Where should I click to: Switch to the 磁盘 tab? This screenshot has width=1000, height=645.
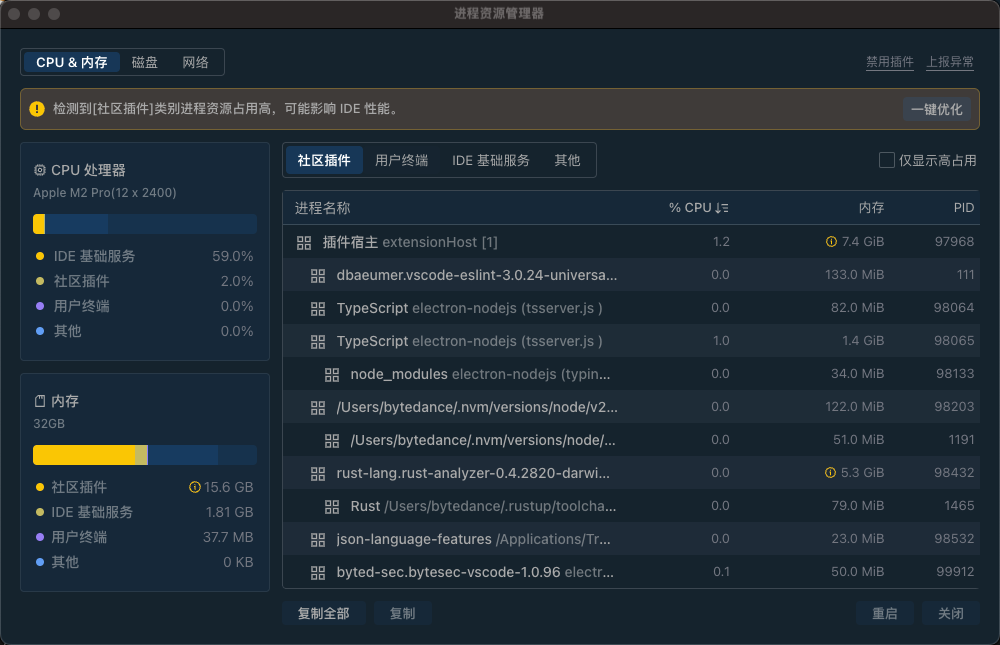145,63
